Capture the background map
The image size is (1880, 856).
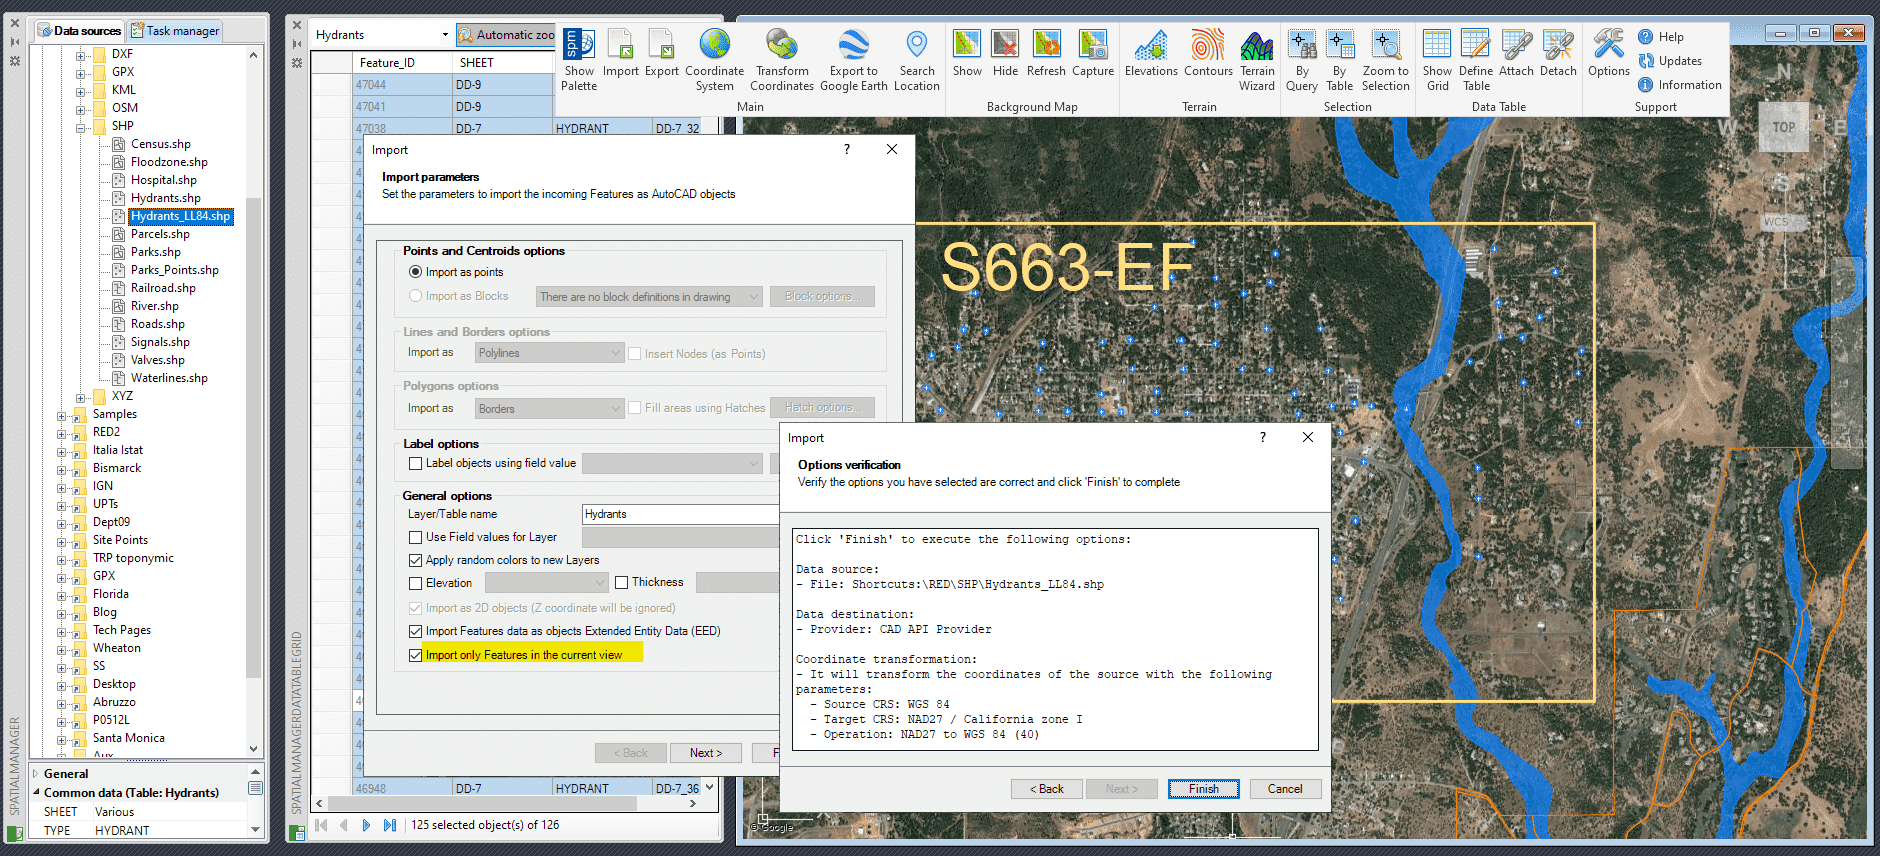point(1093,53)
